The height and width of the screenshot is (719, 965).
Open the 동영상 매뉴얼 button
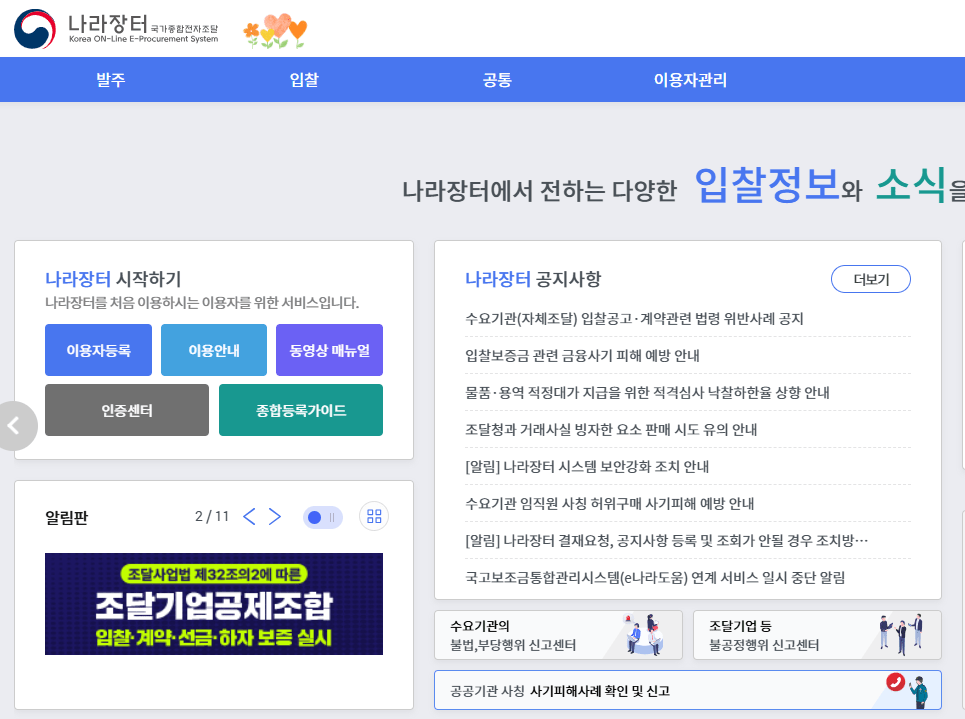pos(329,350)
